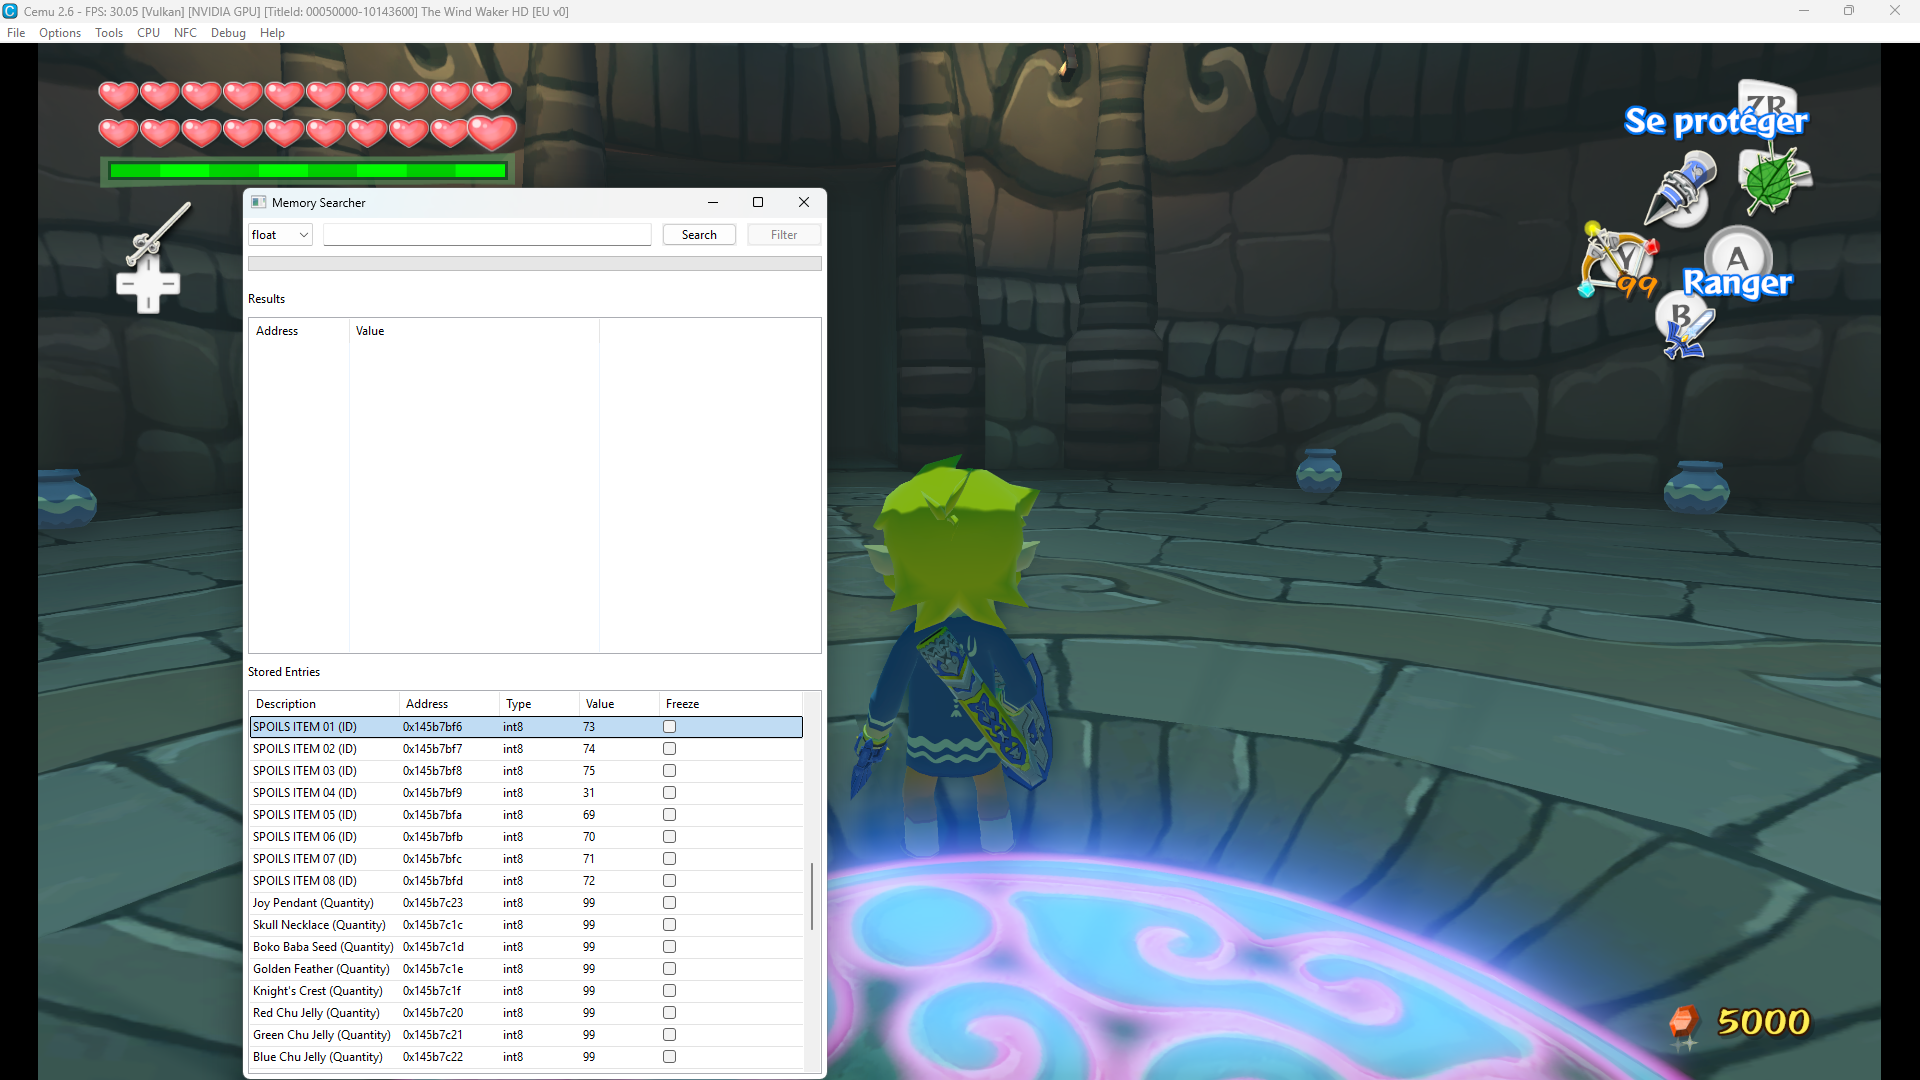The width and height of the screenshot is (1920, 1080).
Task: Click the Description column header
Action: tap(324, 704)
